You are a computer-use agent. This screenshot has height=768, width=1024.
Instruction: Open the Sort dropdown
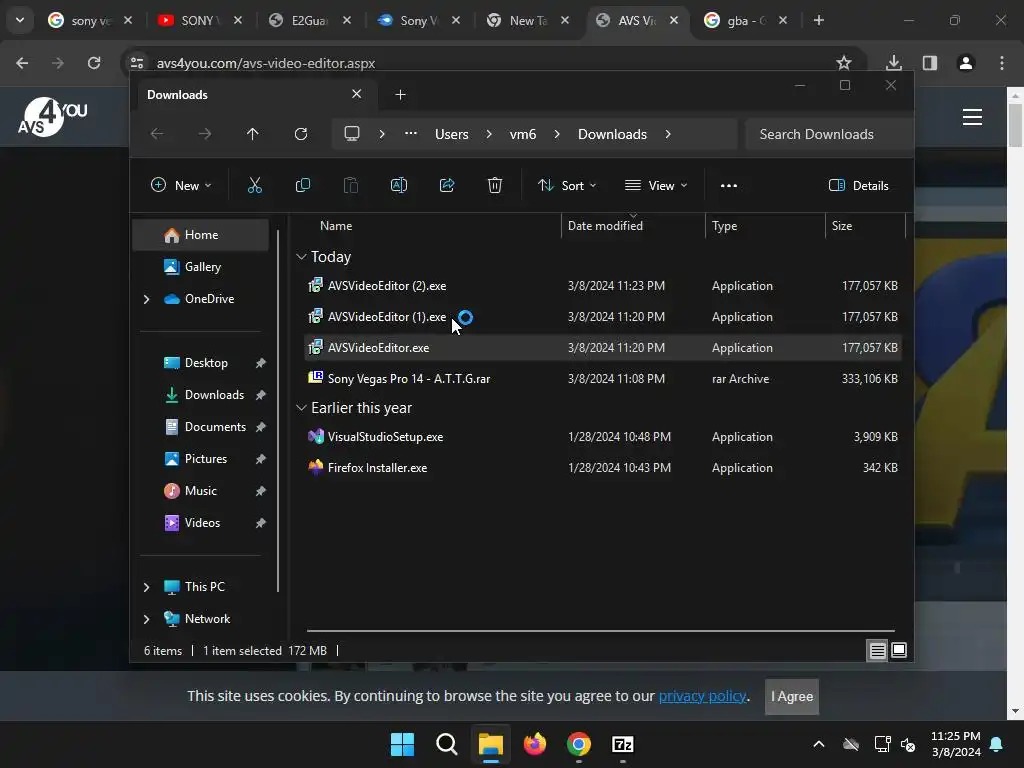[x=567, y=185]
